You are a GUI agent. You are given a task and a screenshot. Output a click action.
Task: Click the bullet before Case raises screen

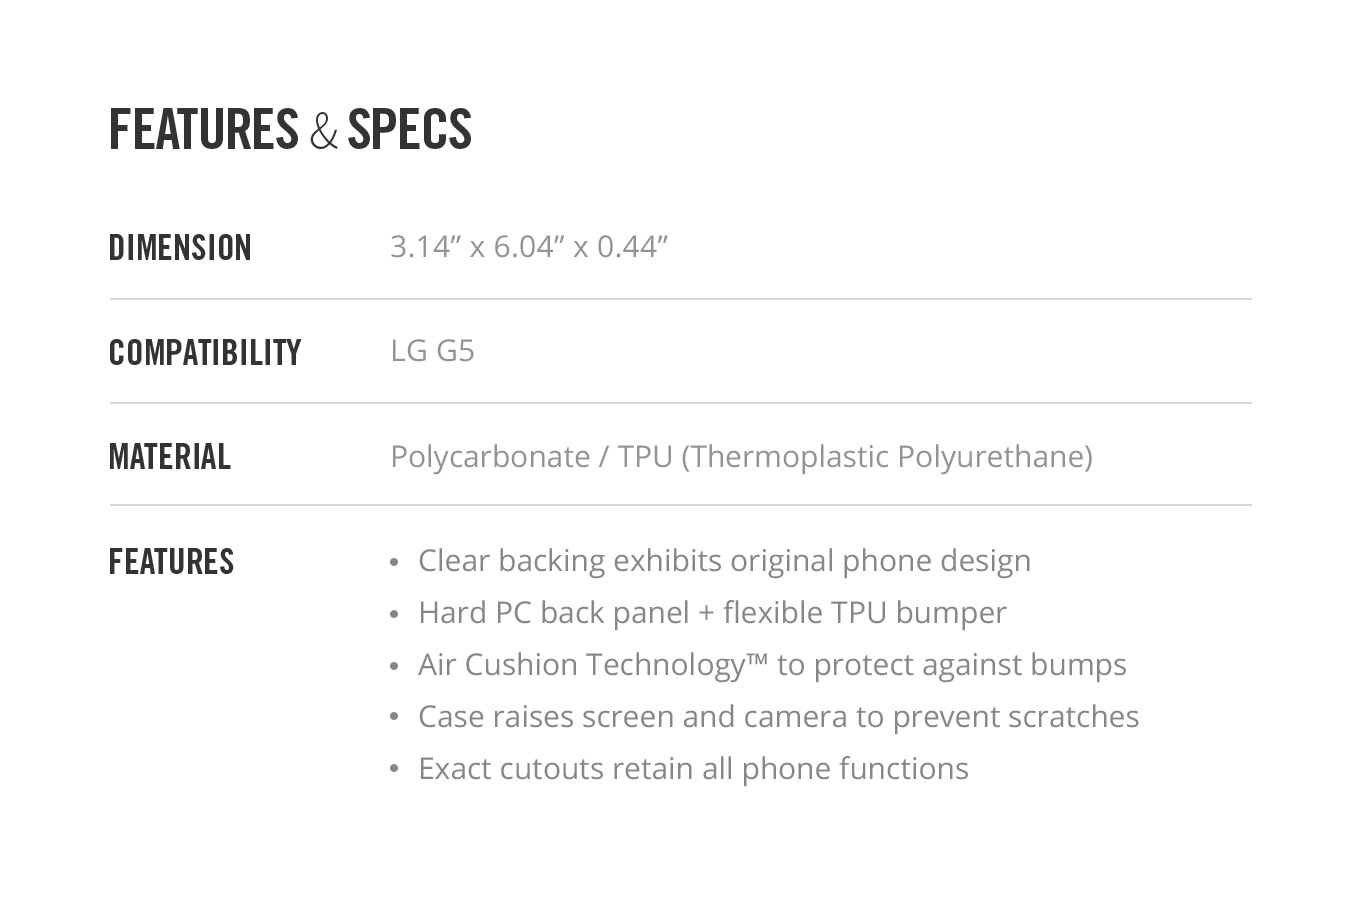[x=394, y=717]
